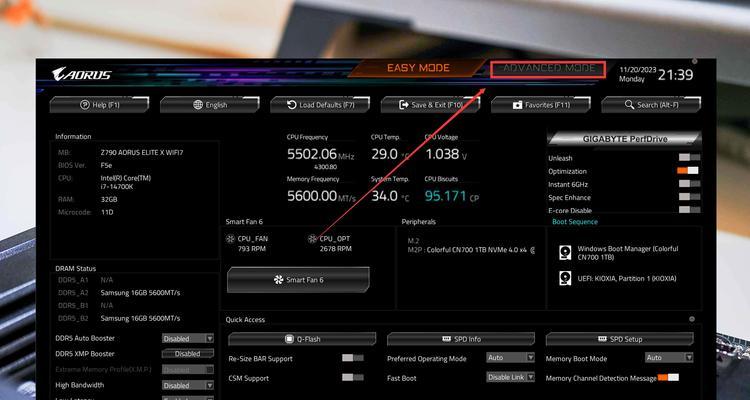
Task: Click Load Defaults (F7) button
Action: tap(320, 105)
